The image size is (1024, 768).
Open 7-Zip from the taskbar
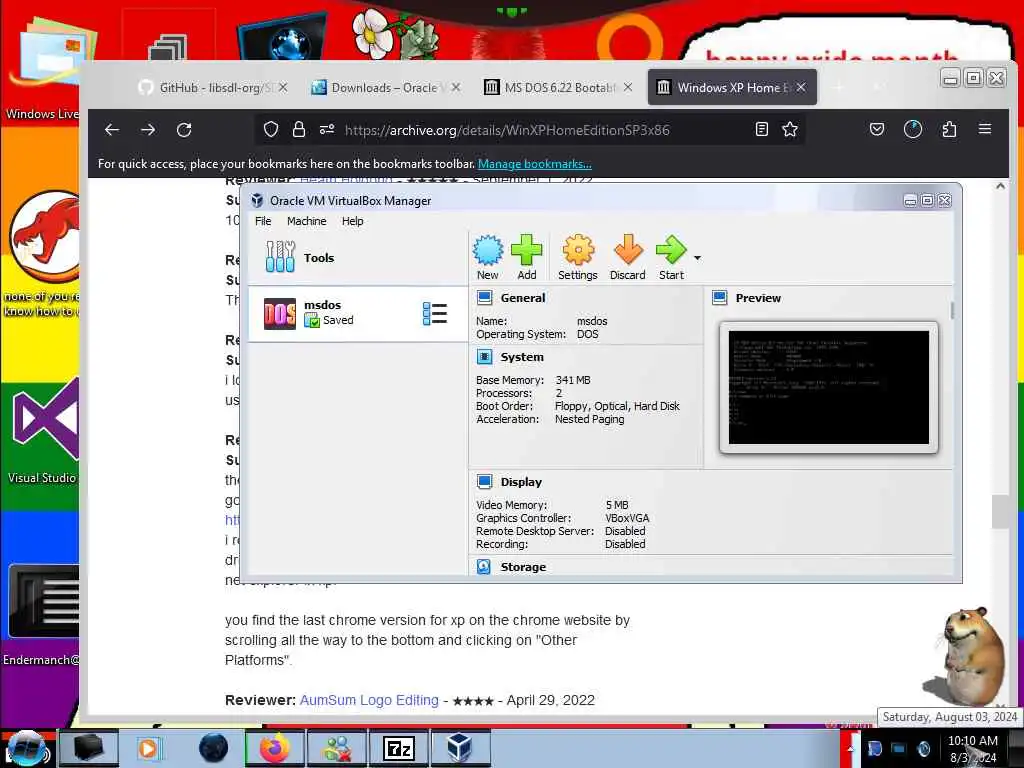pyautogui.click(x=398, y=748)
